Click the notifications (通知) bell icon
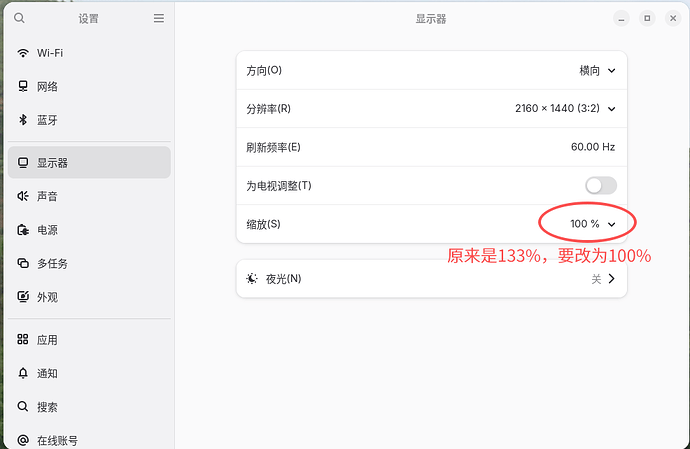Image resolution: width=690 pixels, height=449 pixels. pyautogui.click(x=22, y=373)
